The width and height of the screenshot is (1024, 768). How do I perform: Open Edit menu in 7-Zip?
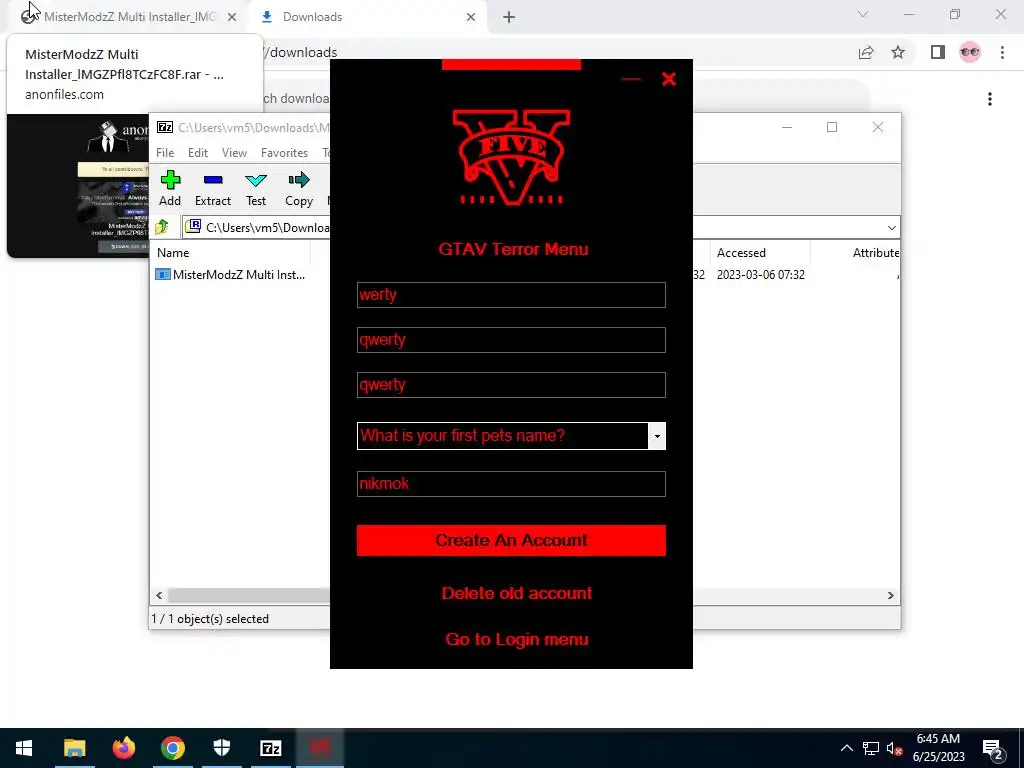click(x=198, y=153)
